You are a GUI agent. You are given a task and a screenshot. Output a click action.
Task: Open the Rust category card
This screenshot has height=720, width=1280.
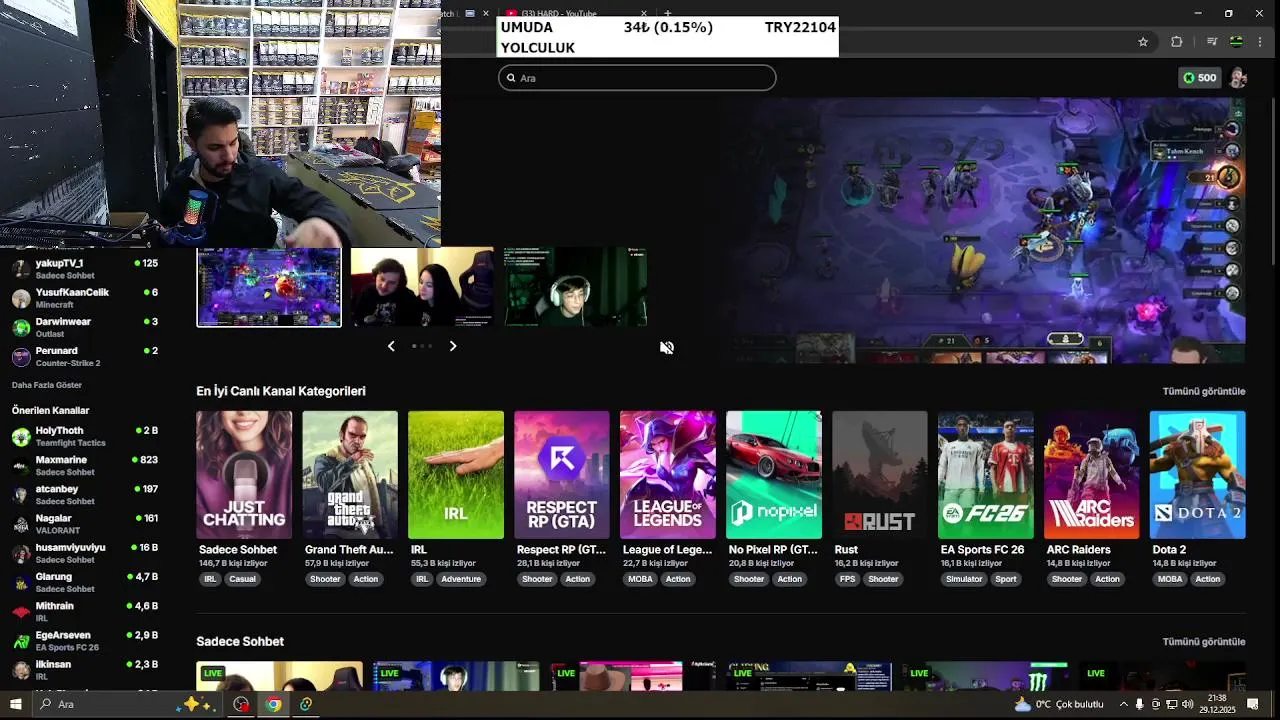coord(880,475)
